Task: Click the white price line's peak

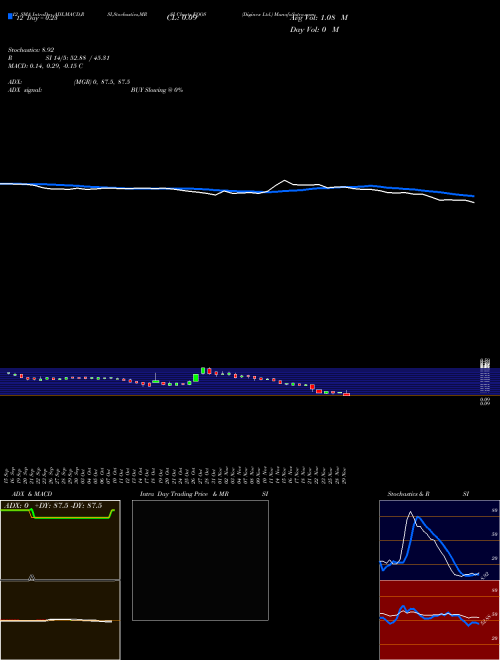Action: point(285,181)
